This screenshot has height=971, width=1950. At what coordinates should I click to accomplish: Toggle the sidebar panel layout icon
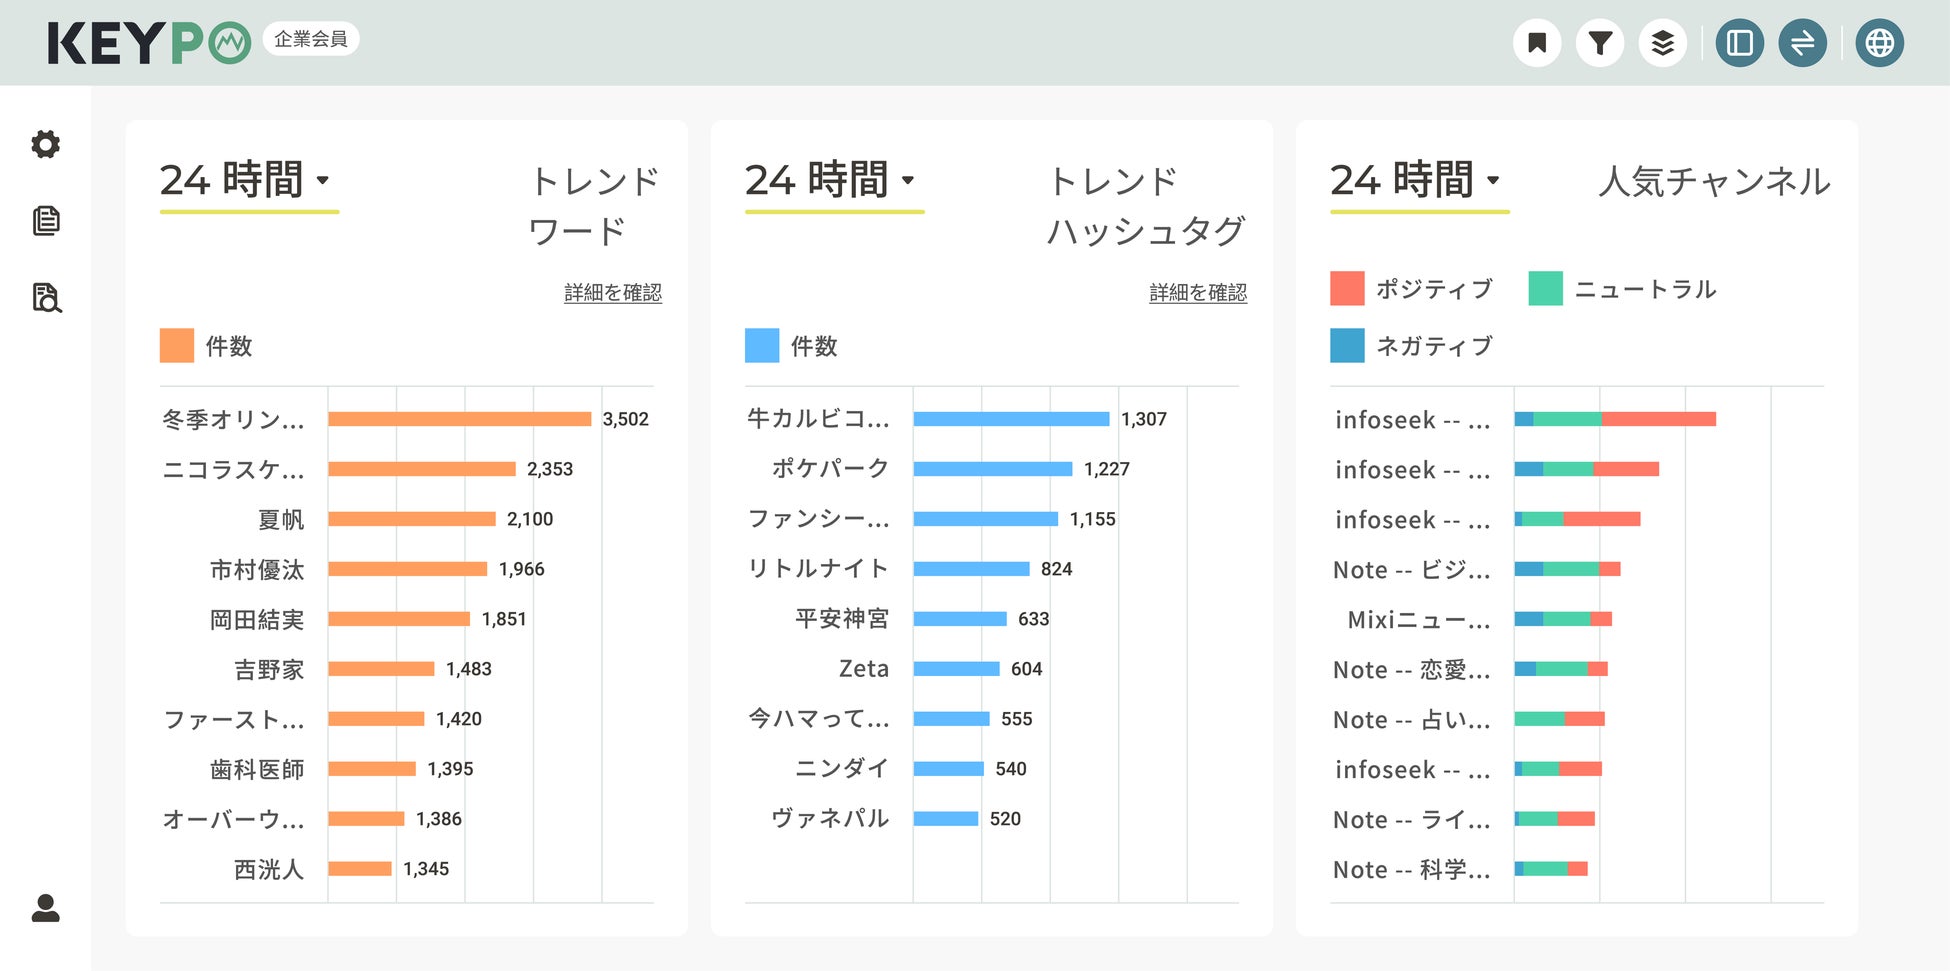(1740, 43)
